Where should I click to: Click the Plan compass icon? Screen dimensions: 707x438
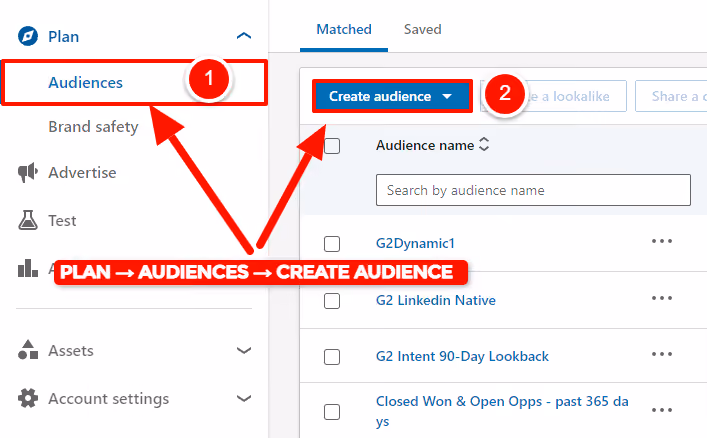(28, 36)
